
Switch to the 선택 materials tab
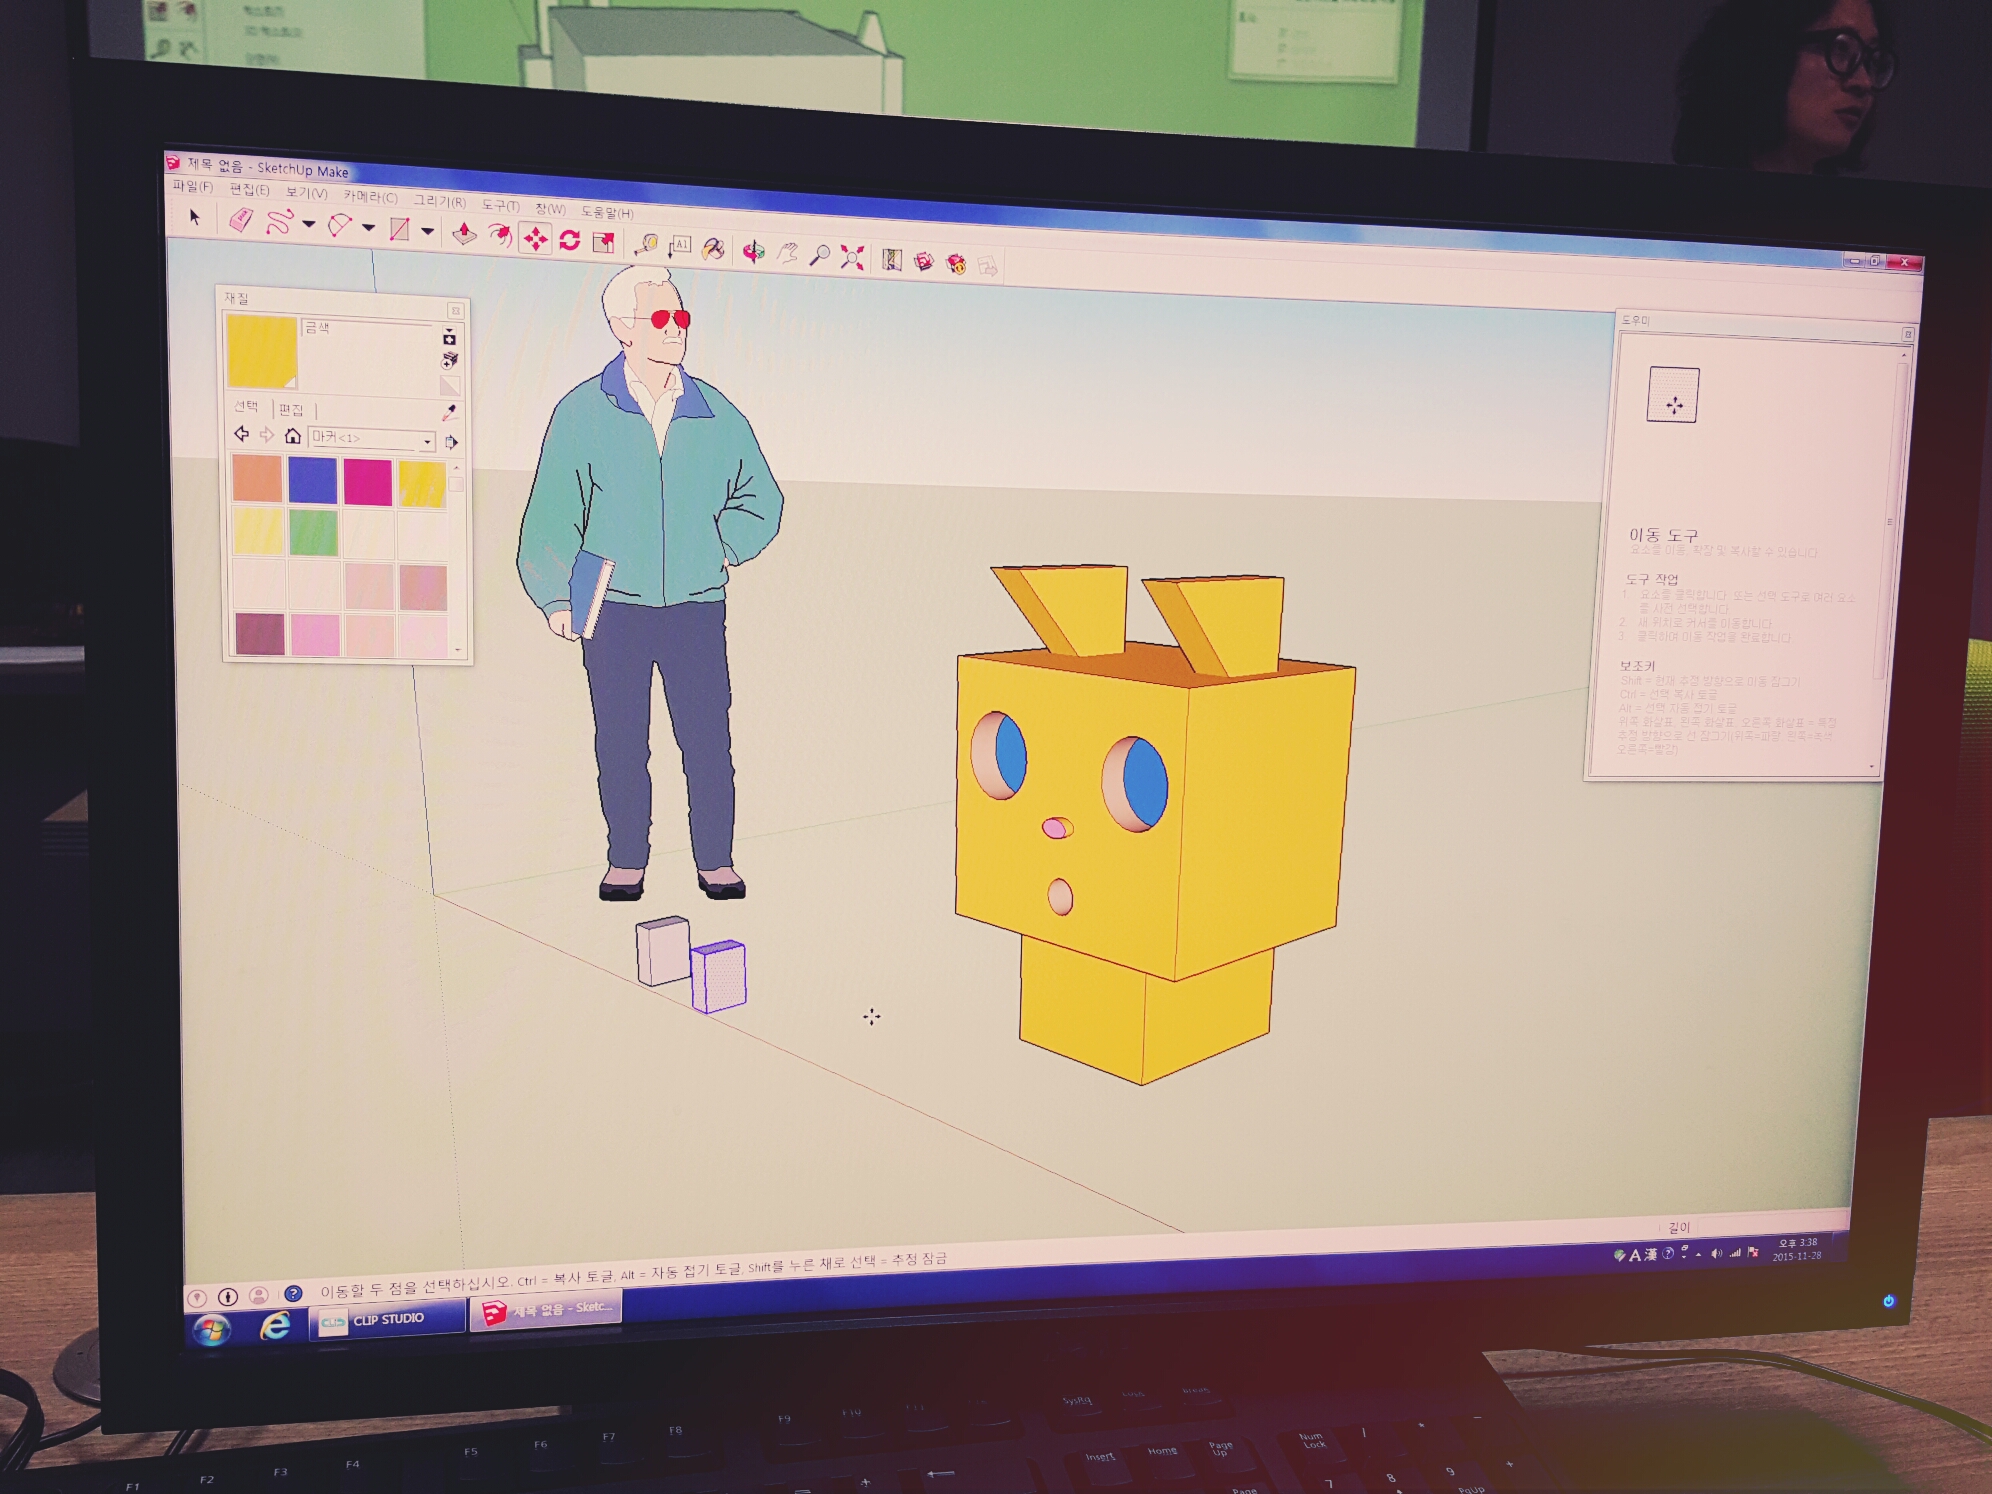point(246,406)
